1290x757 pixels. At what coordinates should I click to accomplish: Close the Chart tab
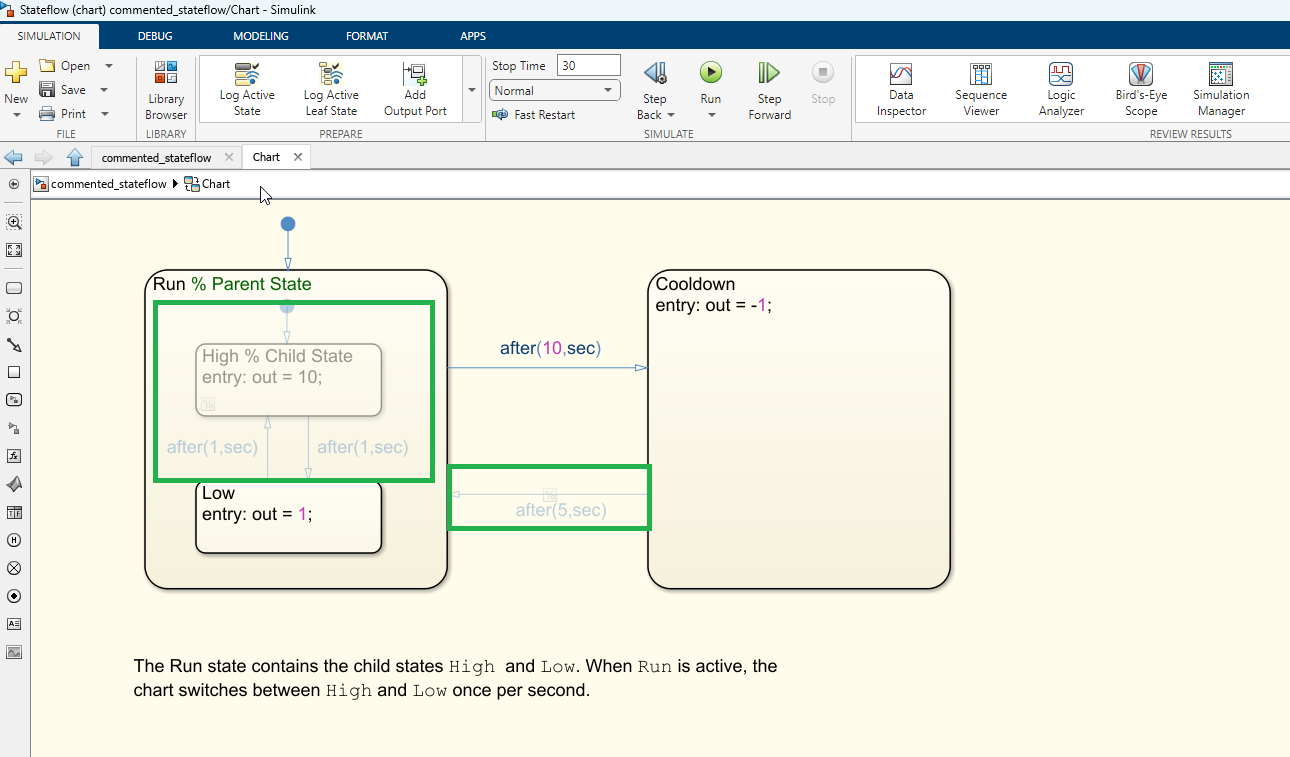point(297,157)
